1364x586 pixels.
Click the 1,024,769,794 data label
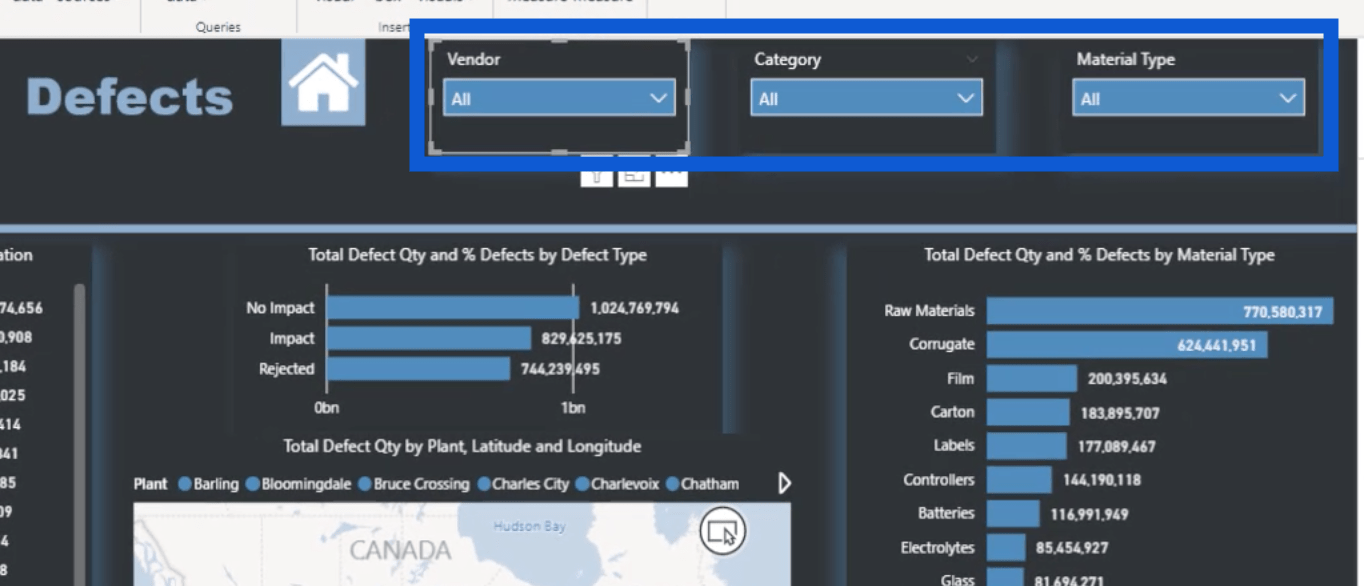pos(635,308)
